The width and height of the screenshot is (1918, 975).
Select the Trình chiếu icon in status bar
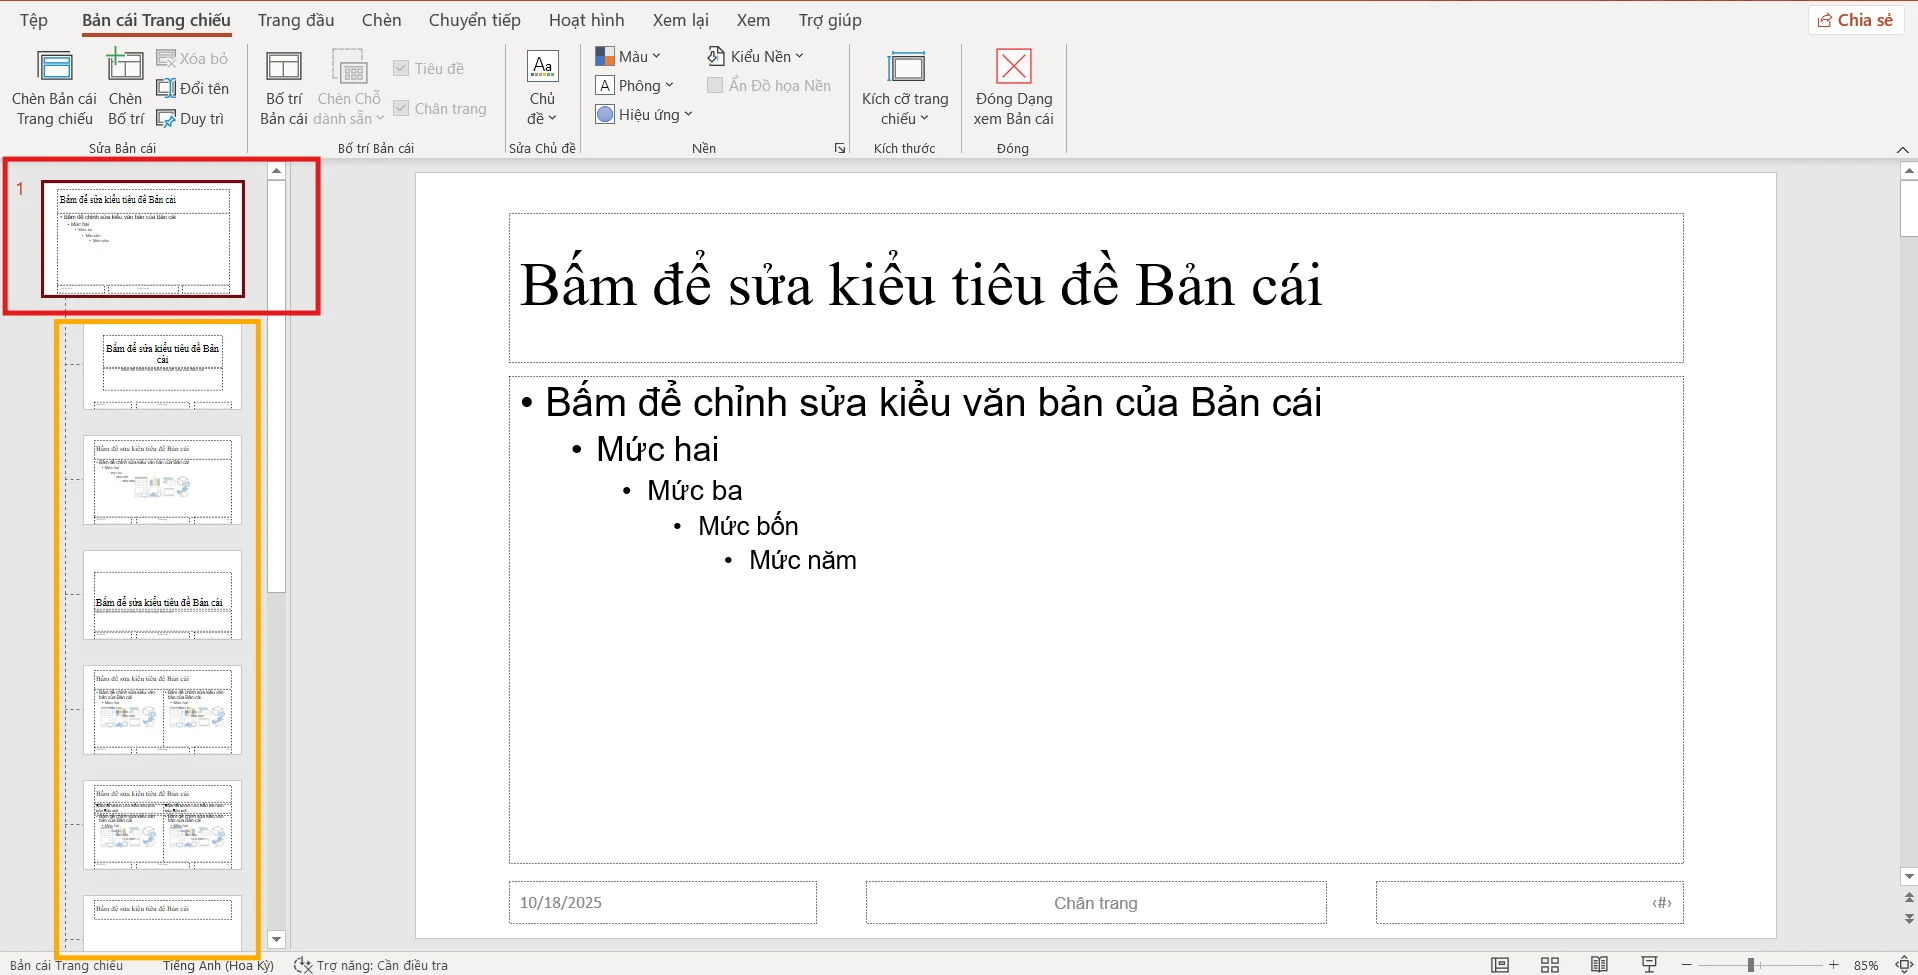(1648, 964)
